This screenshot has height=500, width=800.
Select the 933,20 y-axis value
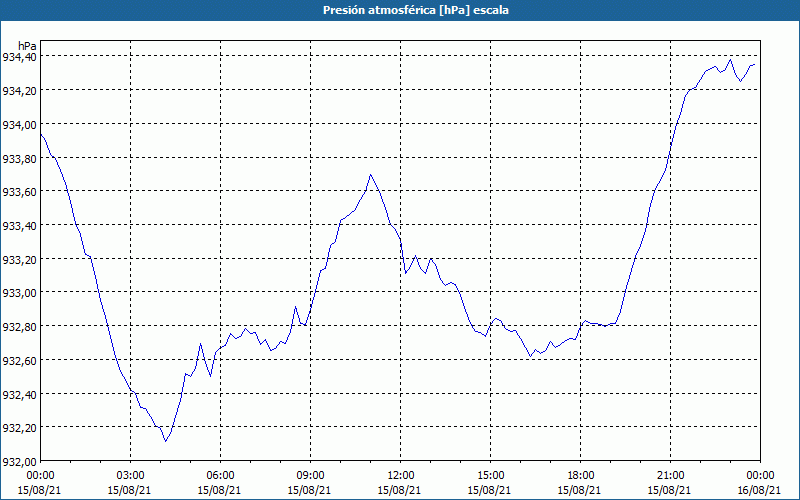click(x=19, y=259)
